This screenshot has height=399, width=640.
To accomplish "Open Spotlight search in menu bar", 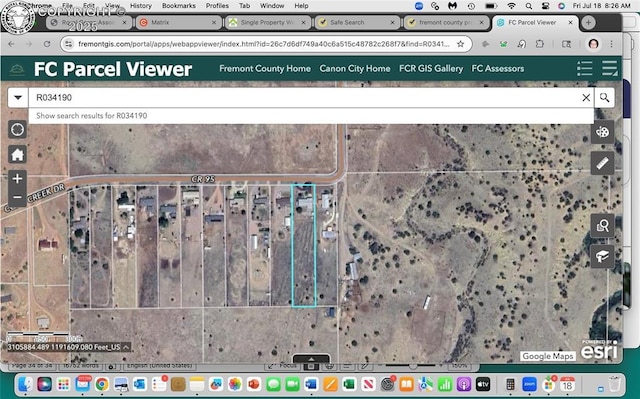I will [529, 6].
